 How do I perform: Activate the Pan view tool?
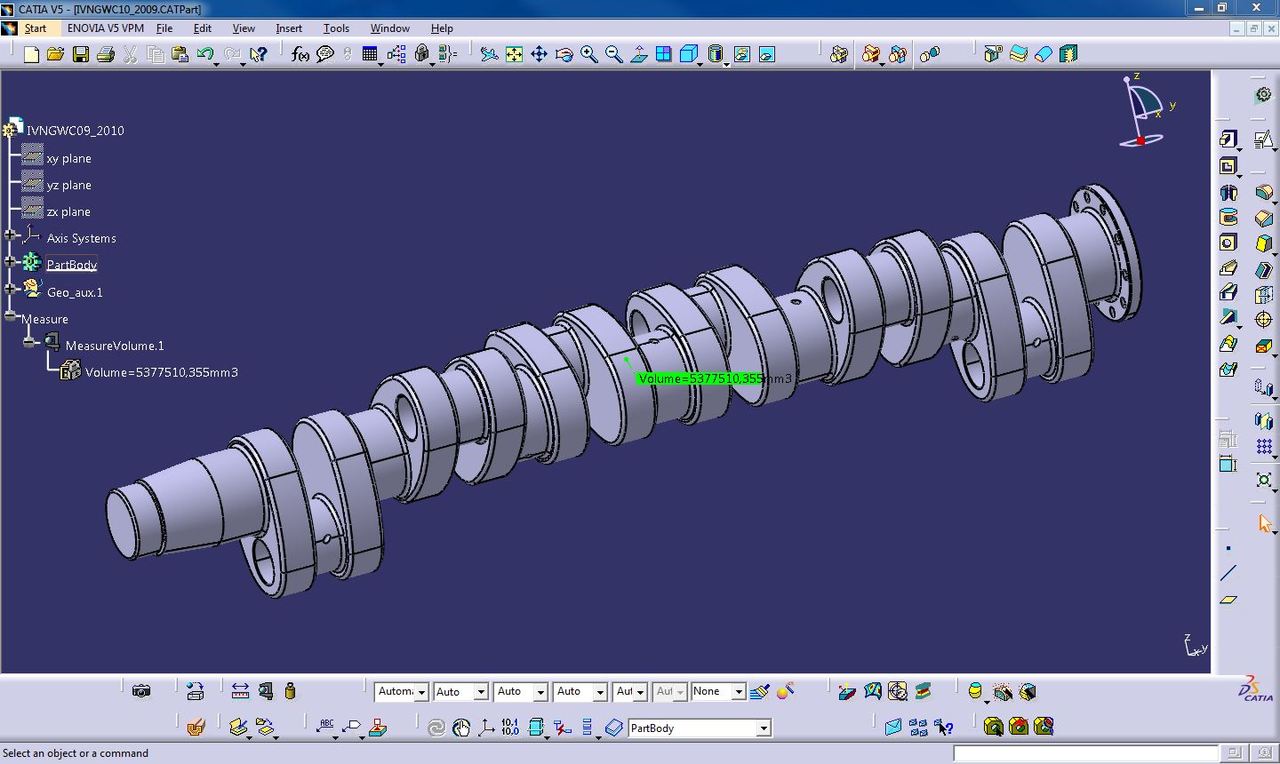(x=539, y=54)
